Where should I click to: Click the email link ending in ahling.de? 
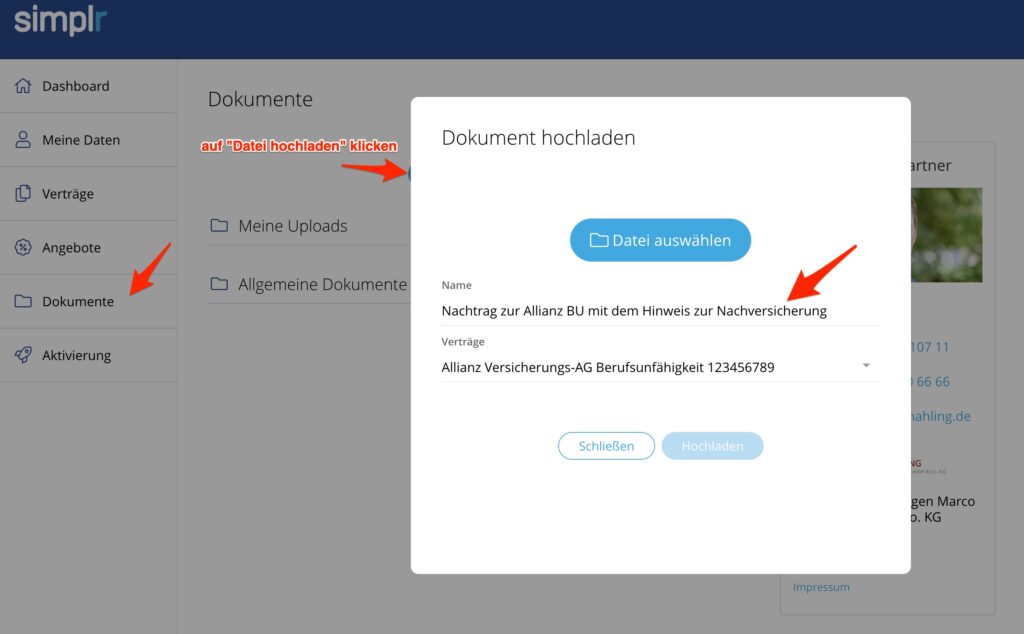pyautogui.click(x=940, y=416)
